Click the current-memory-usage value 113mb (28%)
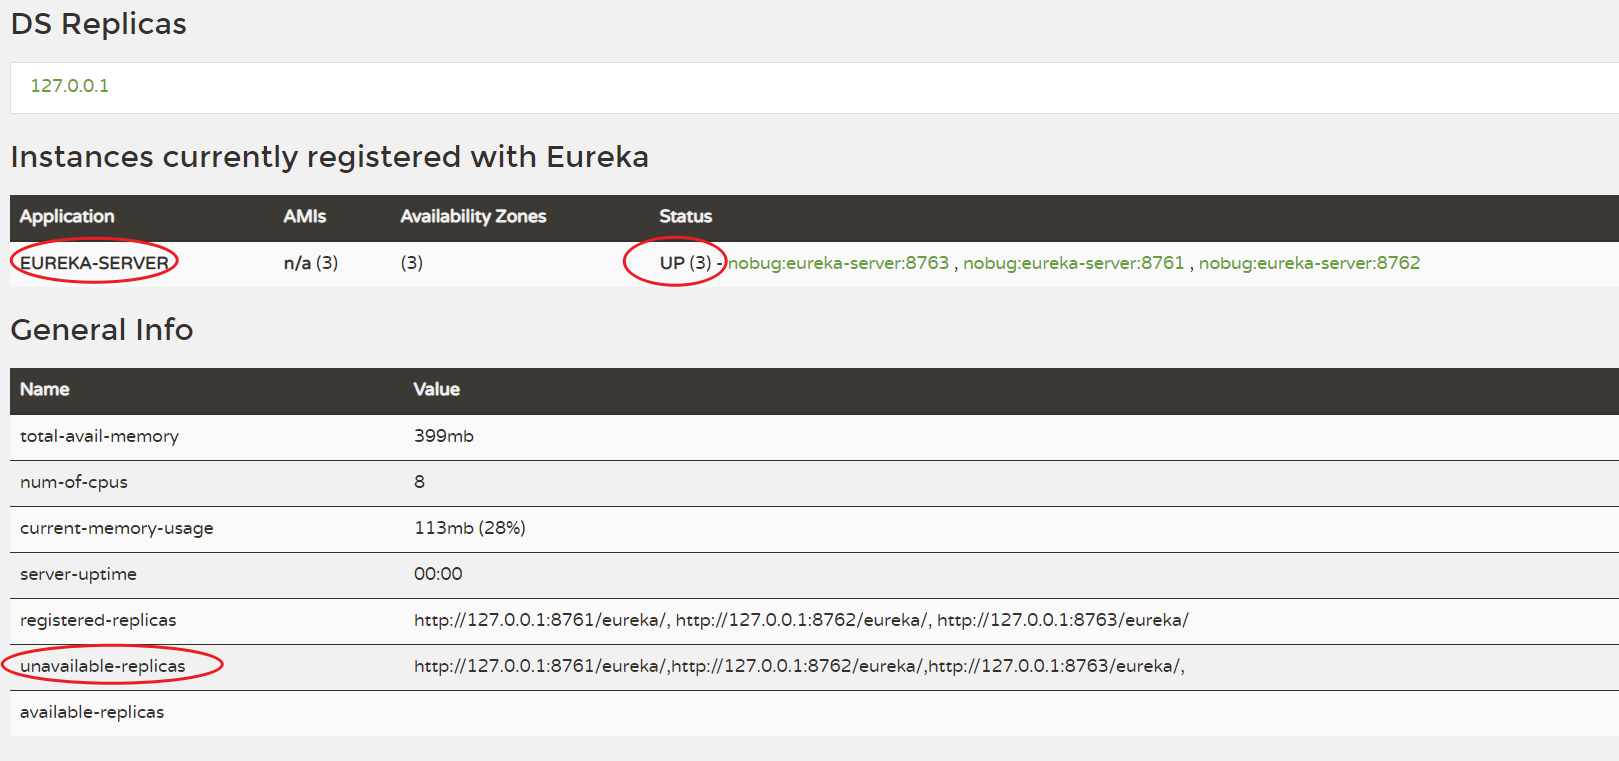Screen dimensions: 1619x761 click(470, 528)
